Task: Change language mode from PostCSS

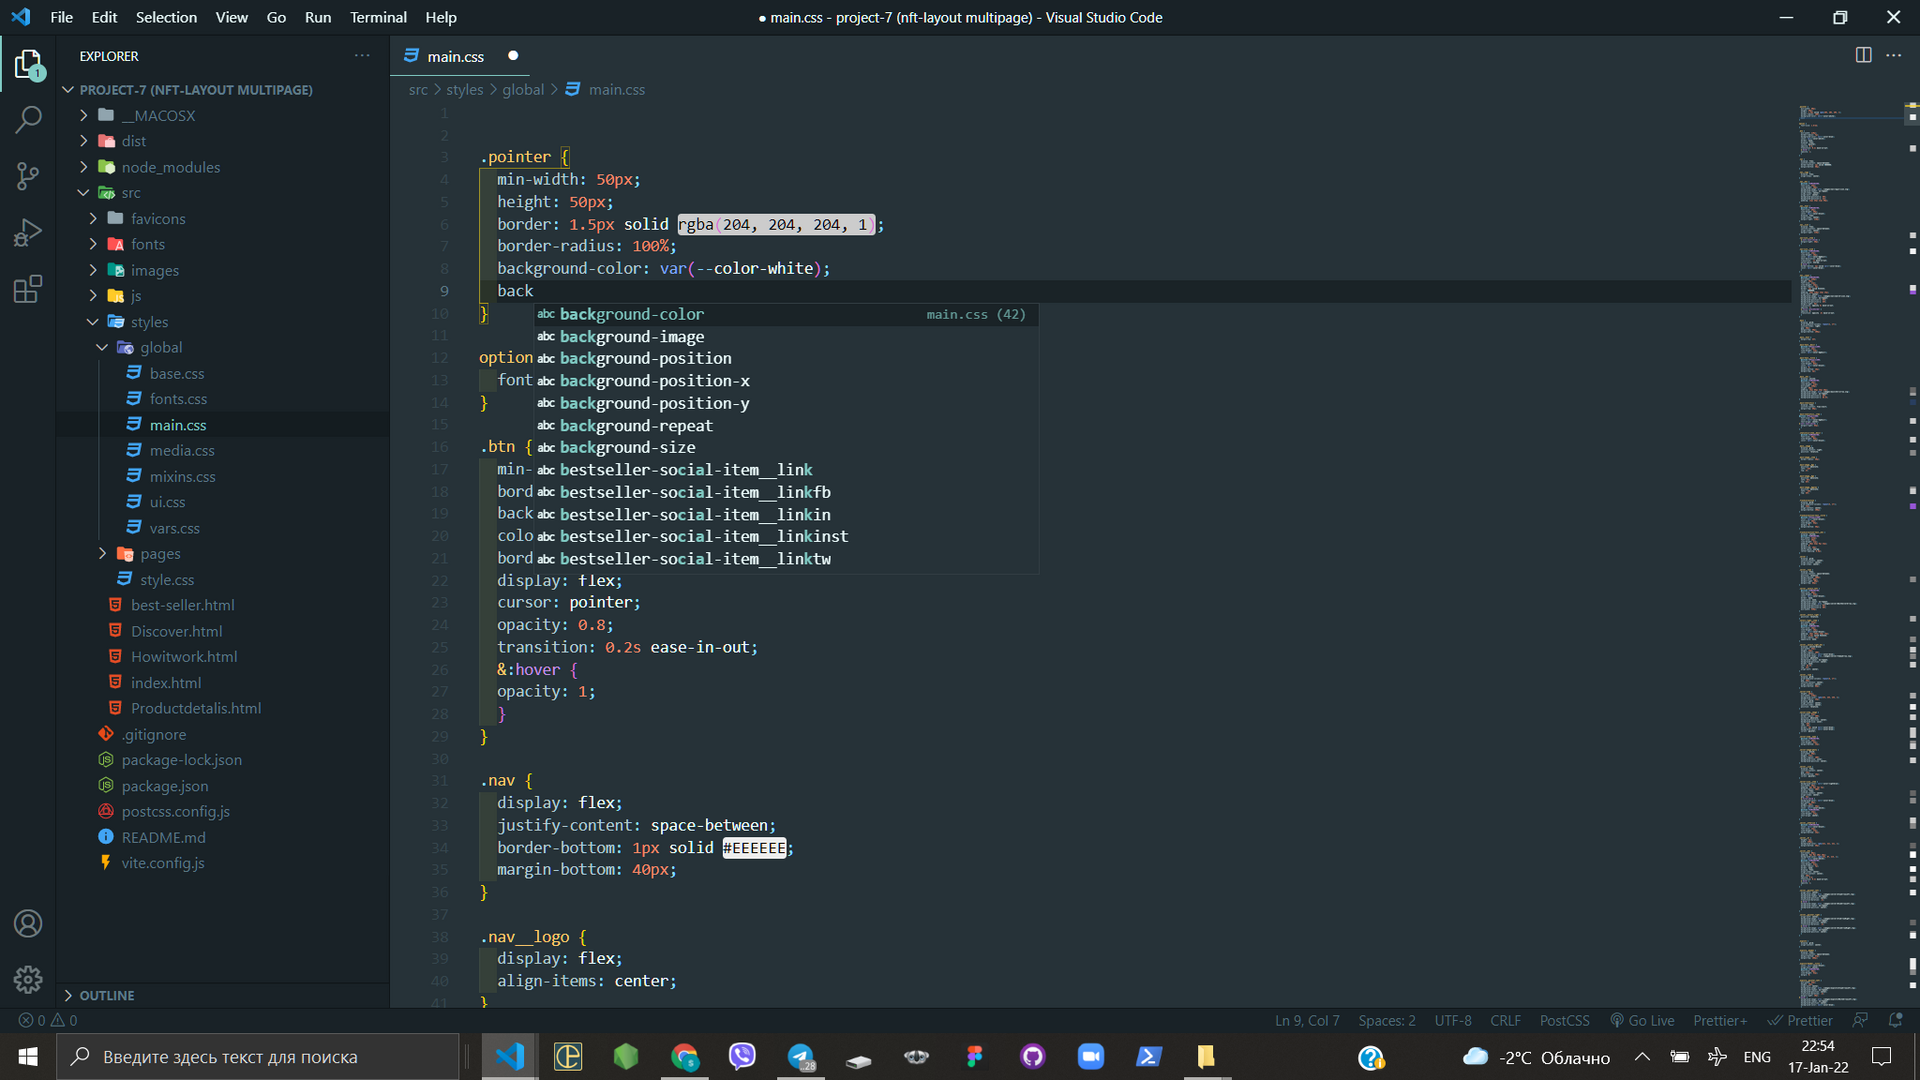Action: (x=1564, y=1020)
